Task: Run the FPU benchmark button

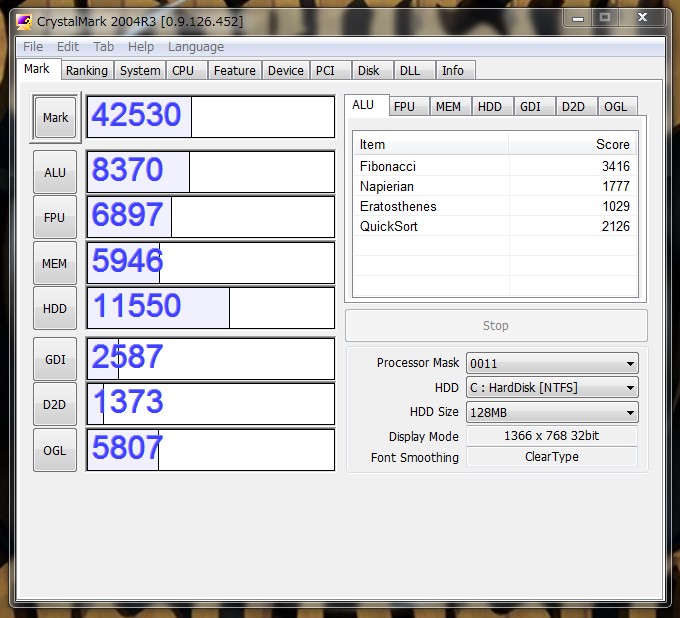Action: 55,217
